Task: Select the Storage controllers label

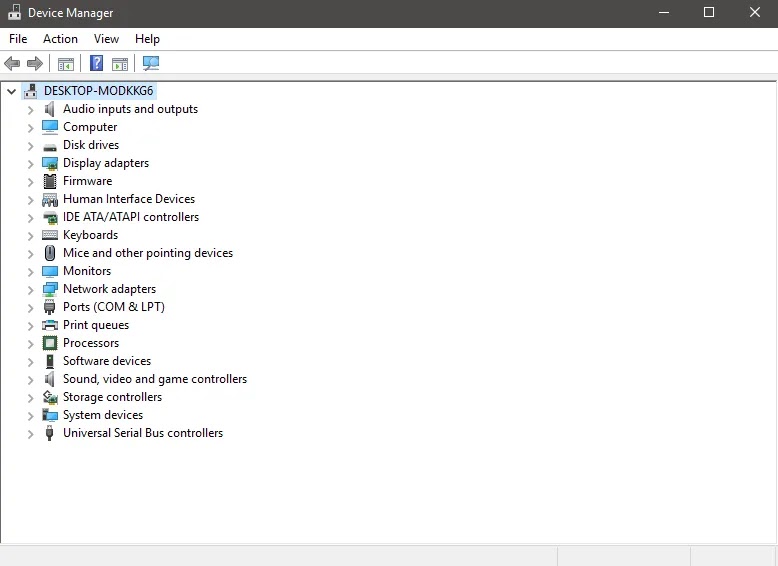Action: click(x=112, y=397)
